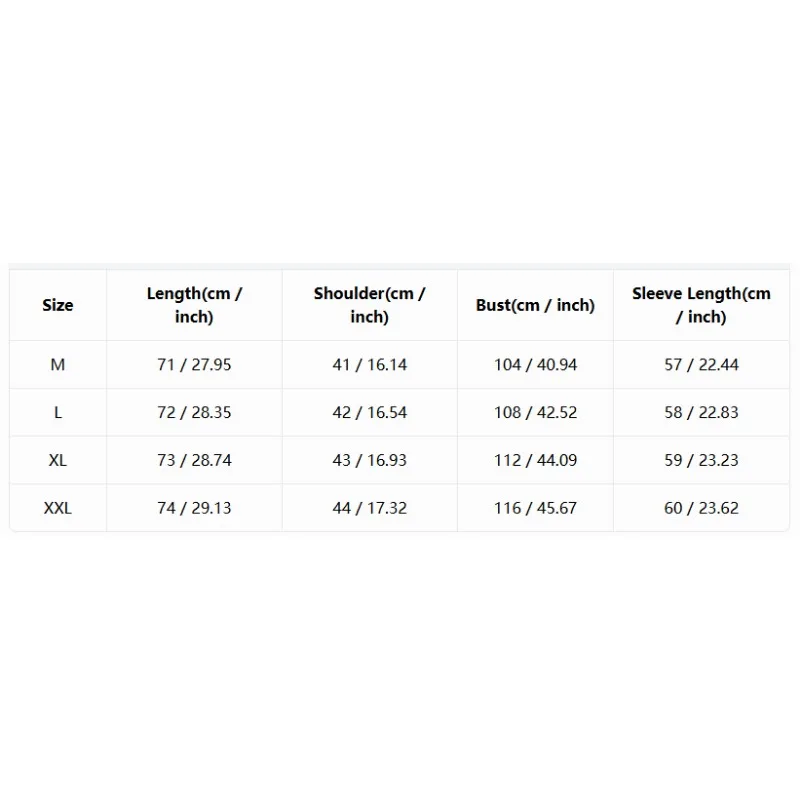Click the Bust(cm / inch) header
Image resolution: width=800 pixels, height=800 pixels.
[x=535, y=305]
